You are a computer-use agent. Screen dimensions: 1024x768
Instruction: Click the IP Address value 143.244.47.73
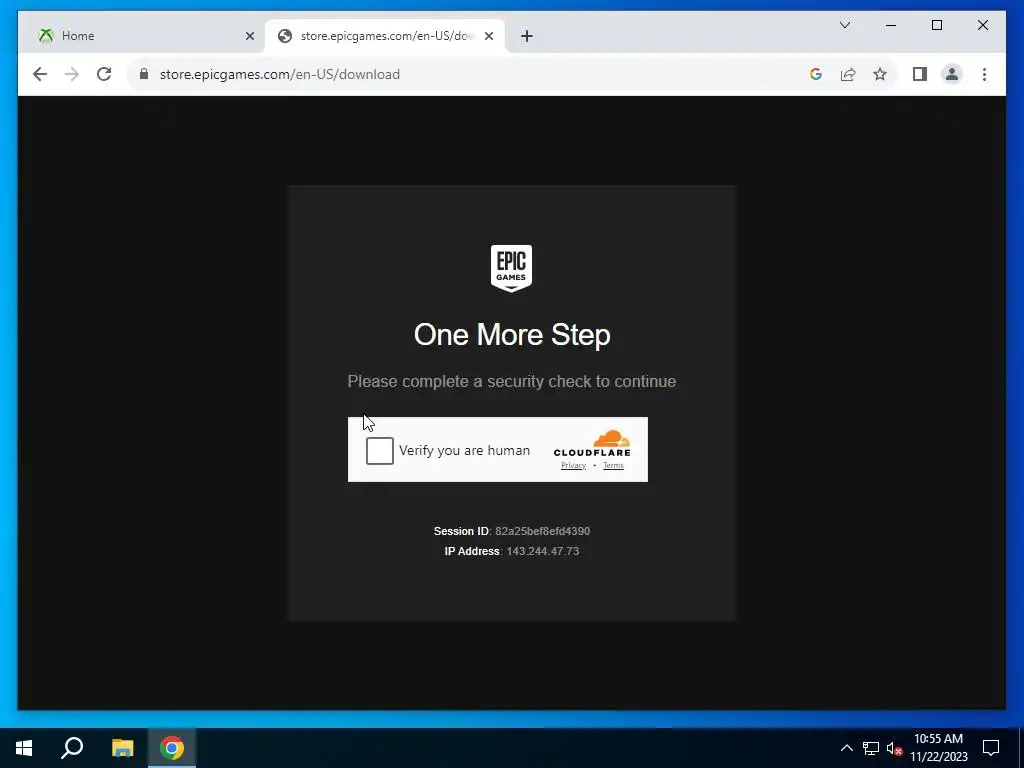point(543,551)
